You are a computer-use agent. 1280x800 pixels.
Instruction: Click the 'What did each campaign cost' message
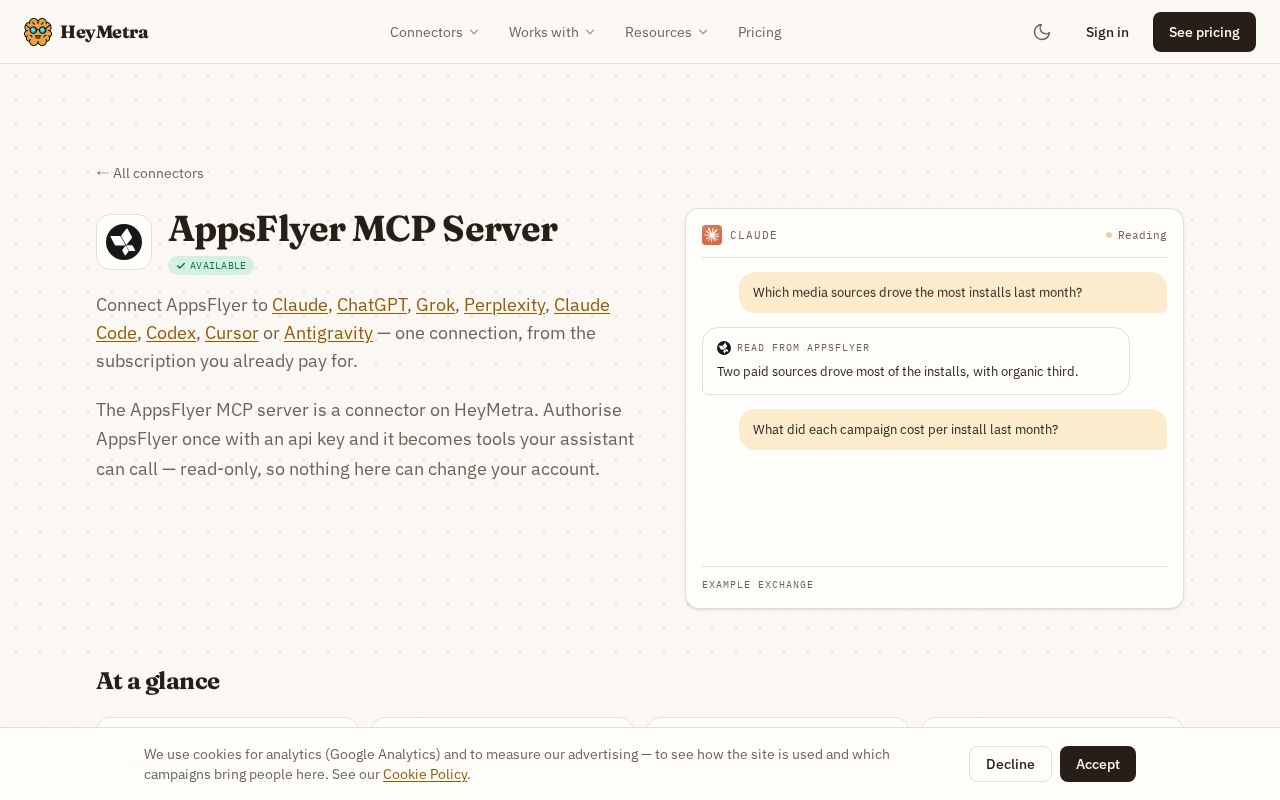point(953,430)
